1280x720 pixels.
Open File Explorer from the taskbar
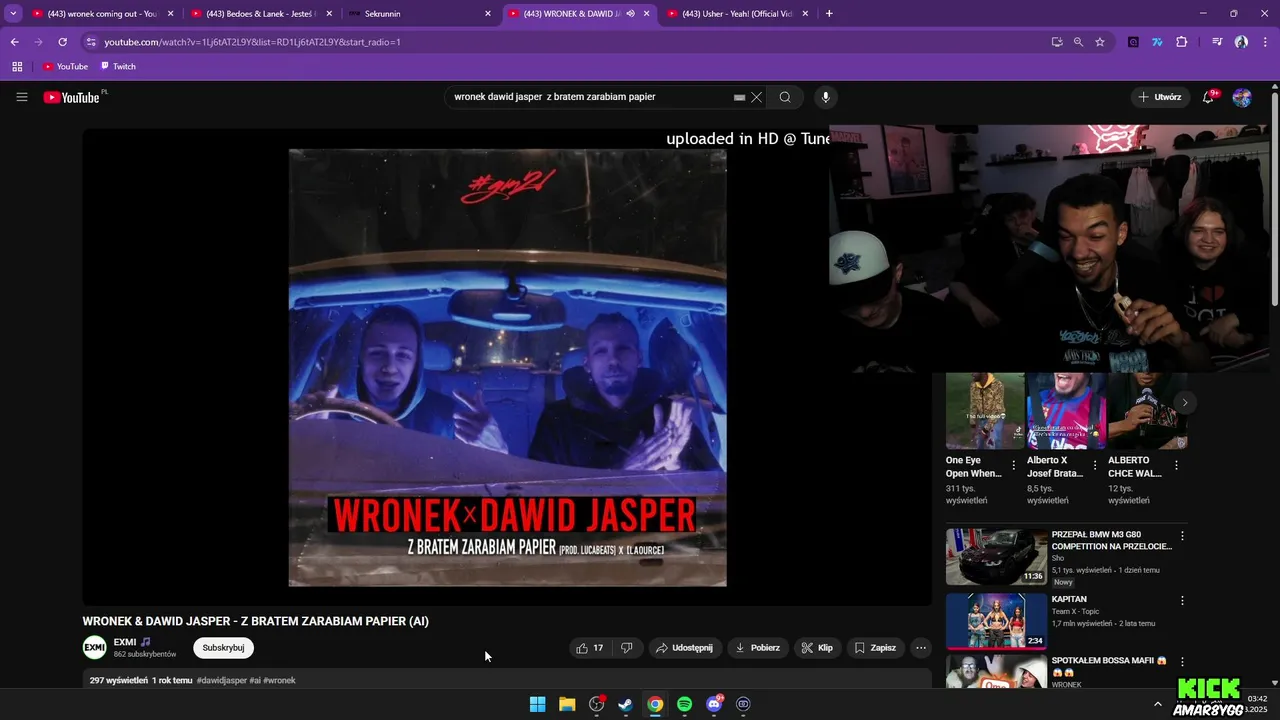coord(567,704)
